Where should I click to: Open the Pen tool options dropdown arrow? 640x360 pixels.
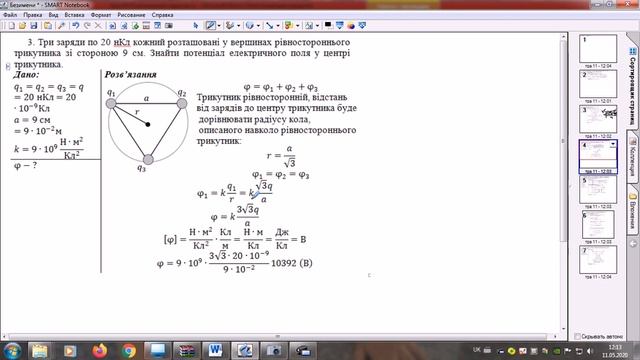coord(219,26)
